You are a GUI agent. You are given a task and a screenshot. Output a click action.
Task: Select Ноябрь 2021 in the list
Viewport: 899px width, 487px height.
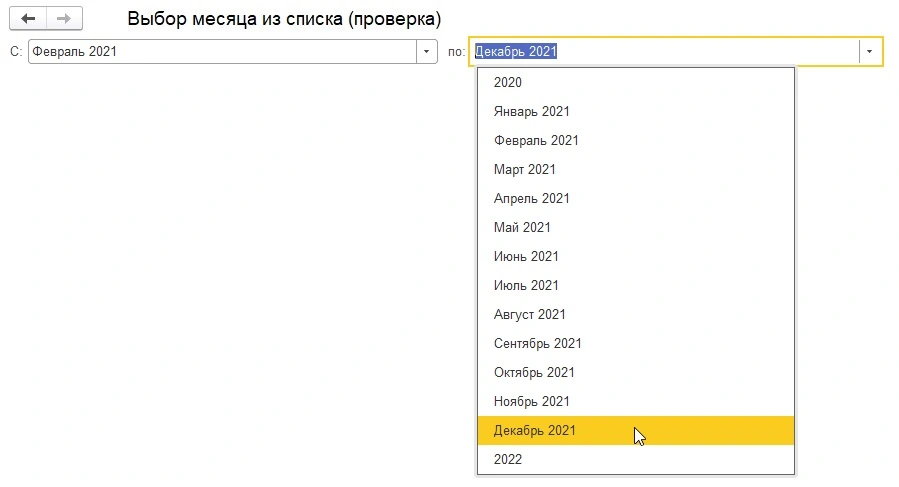(532, 402)
